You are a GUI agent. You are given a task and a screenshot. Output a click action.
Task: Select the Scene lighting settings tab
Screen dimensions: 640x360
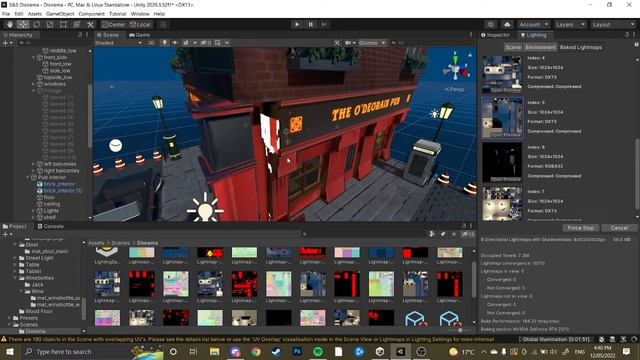coord(513,47)
